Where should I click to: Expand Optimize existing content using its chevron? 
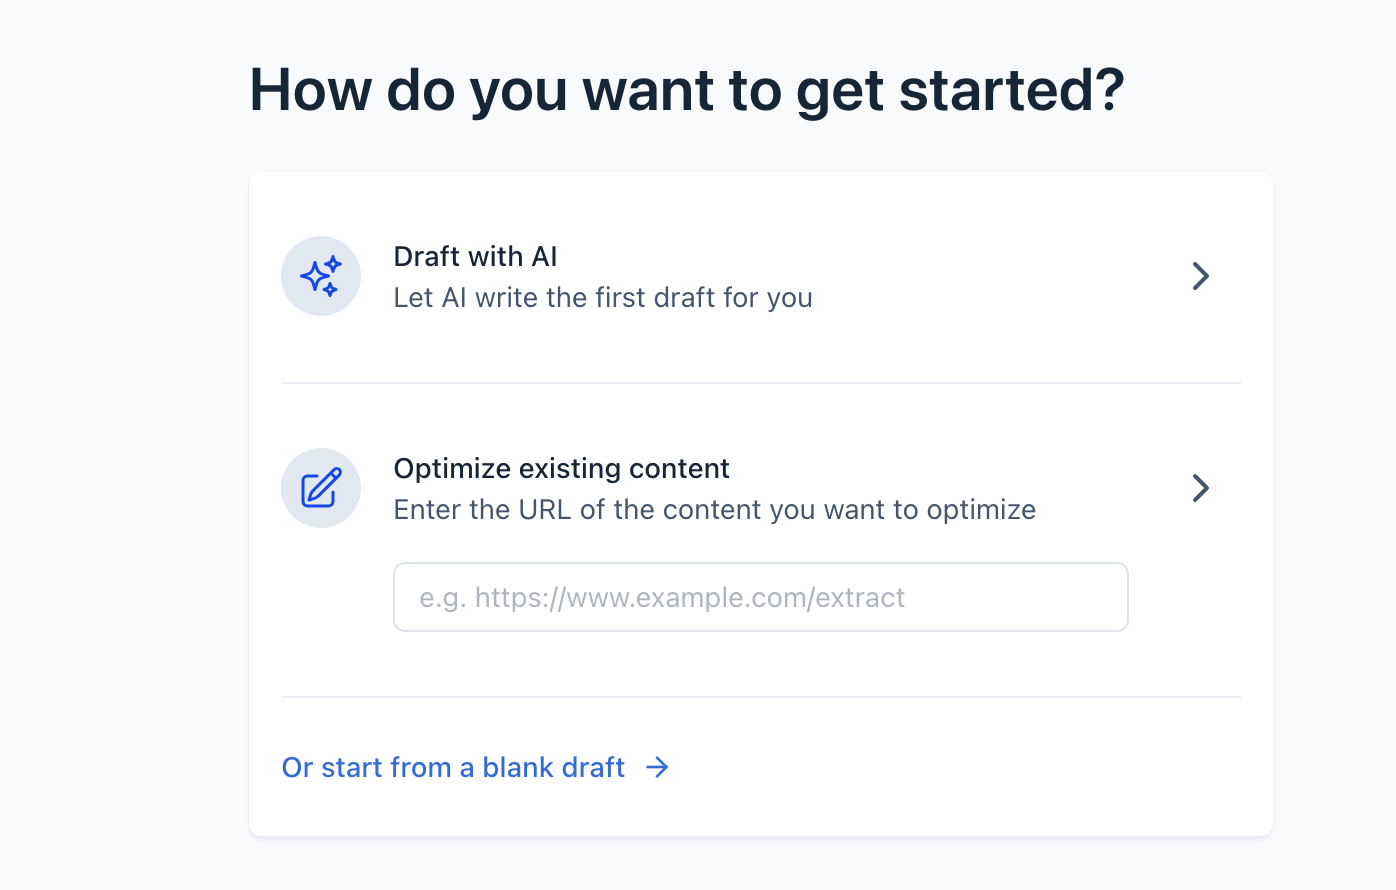click(x=1201, y=488)
